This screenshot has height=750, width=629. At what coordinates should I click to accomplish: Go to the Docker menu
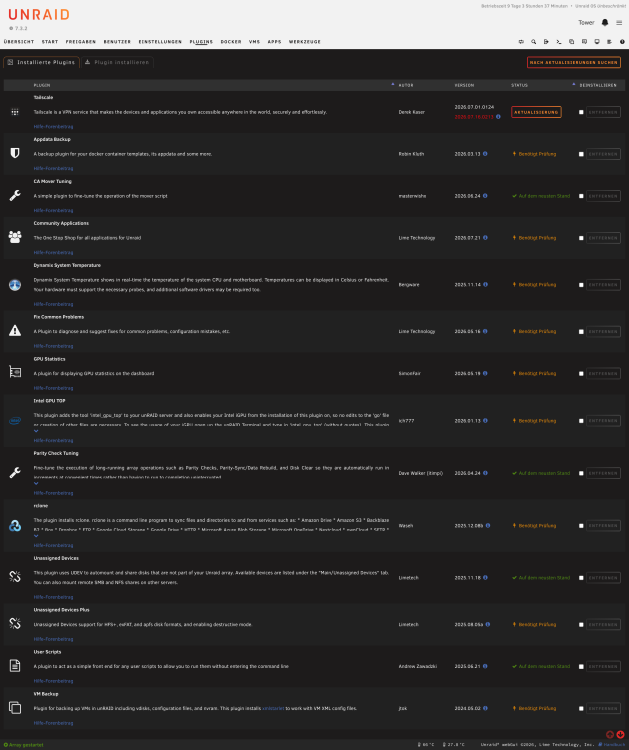point(231,42)
